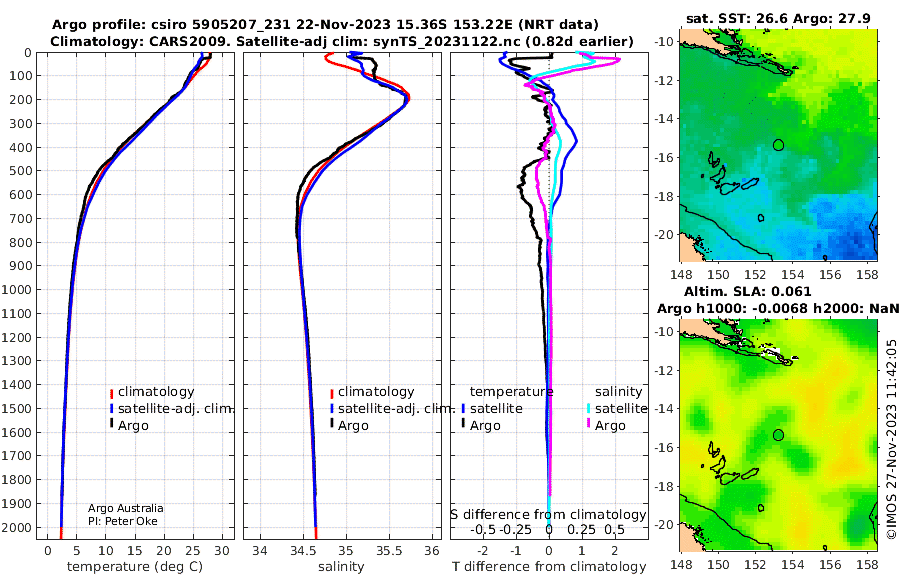Viewport: 900px width, 580px height.
Task: Click the 1000 depth tick label
Action: point(16,290)
